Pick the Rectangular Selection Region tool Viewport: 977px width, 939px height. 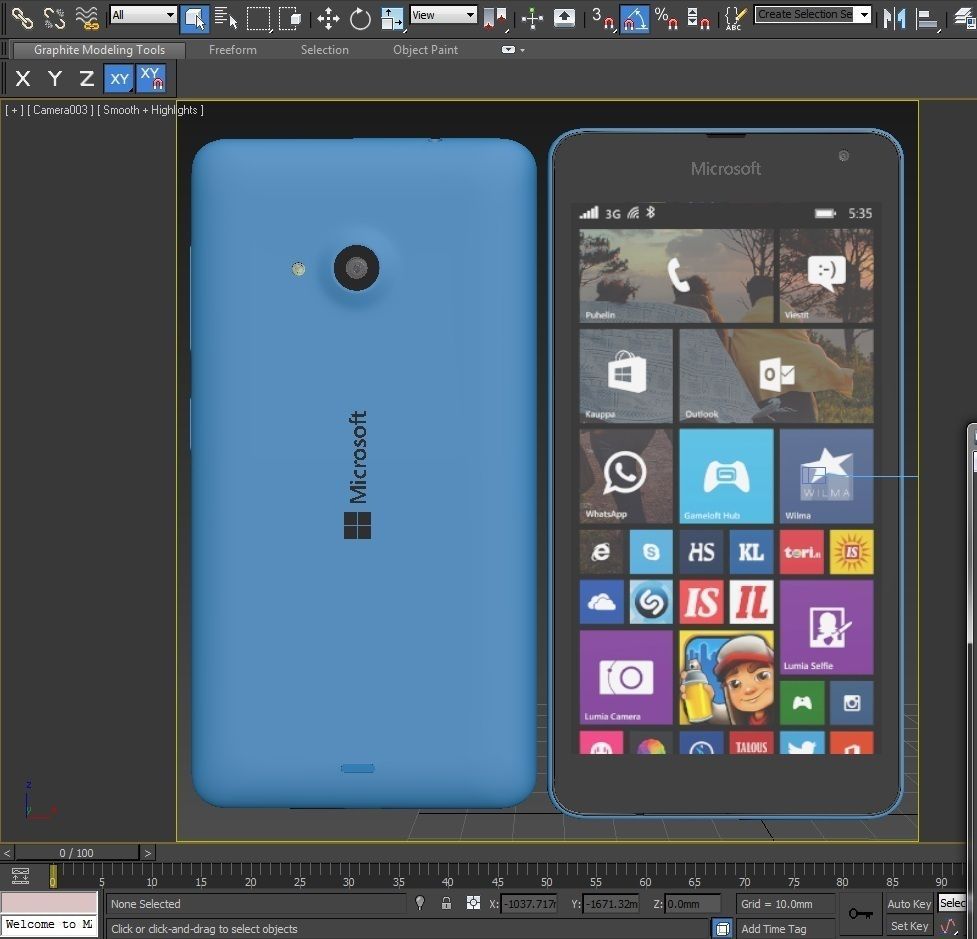[258, 19]
